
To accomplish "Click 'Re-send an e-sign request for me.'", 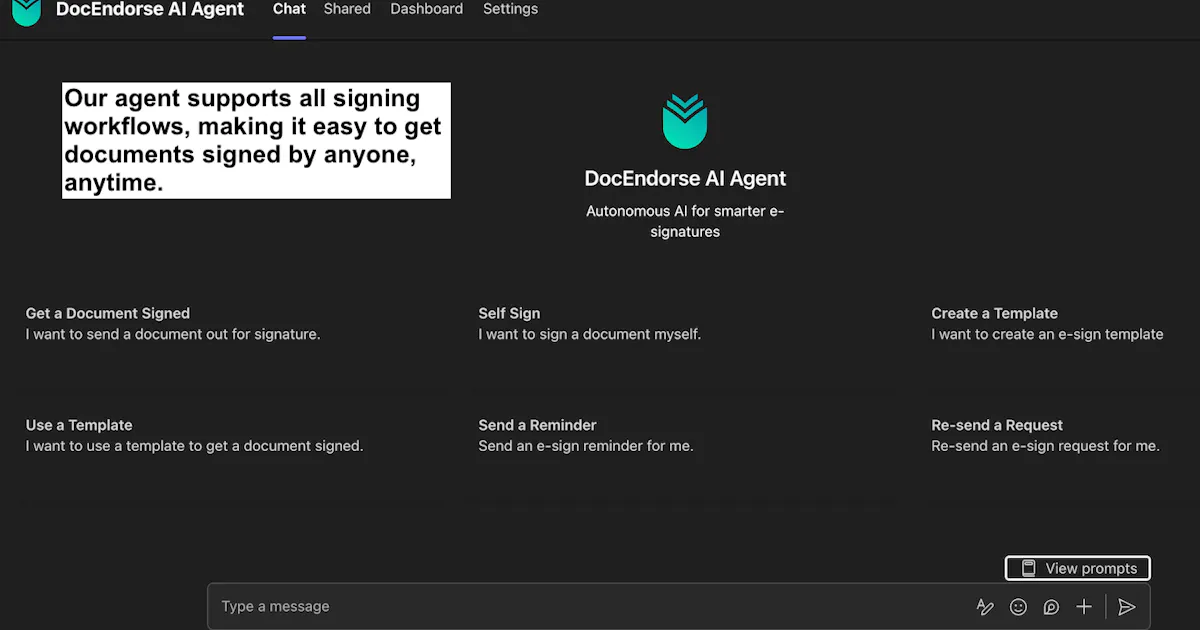I will point(1045,447).
